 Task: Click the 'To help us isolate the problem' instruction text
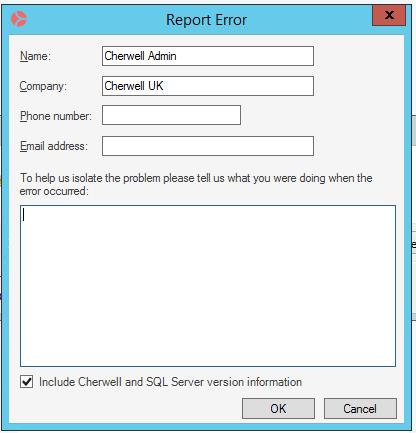tap(196, 184)
